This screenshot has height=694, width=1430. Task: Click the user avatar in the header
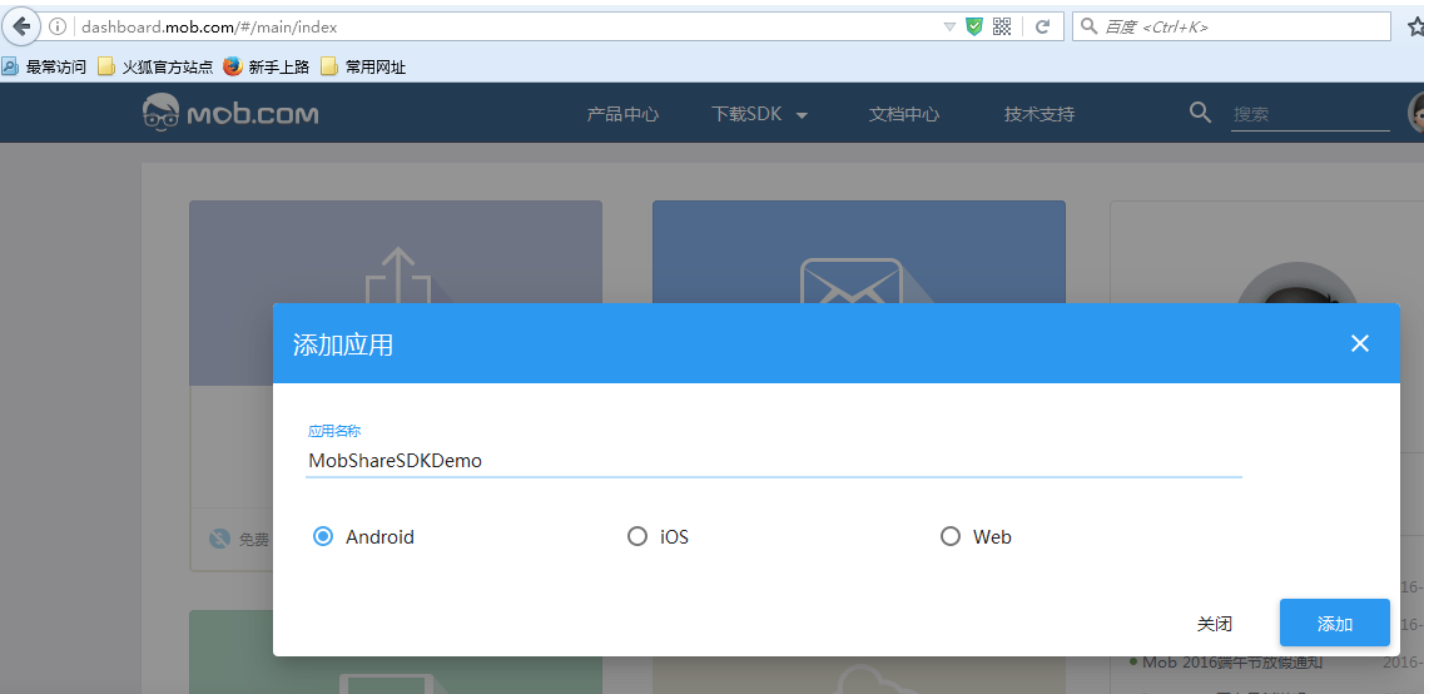[x=1417, y=113]
